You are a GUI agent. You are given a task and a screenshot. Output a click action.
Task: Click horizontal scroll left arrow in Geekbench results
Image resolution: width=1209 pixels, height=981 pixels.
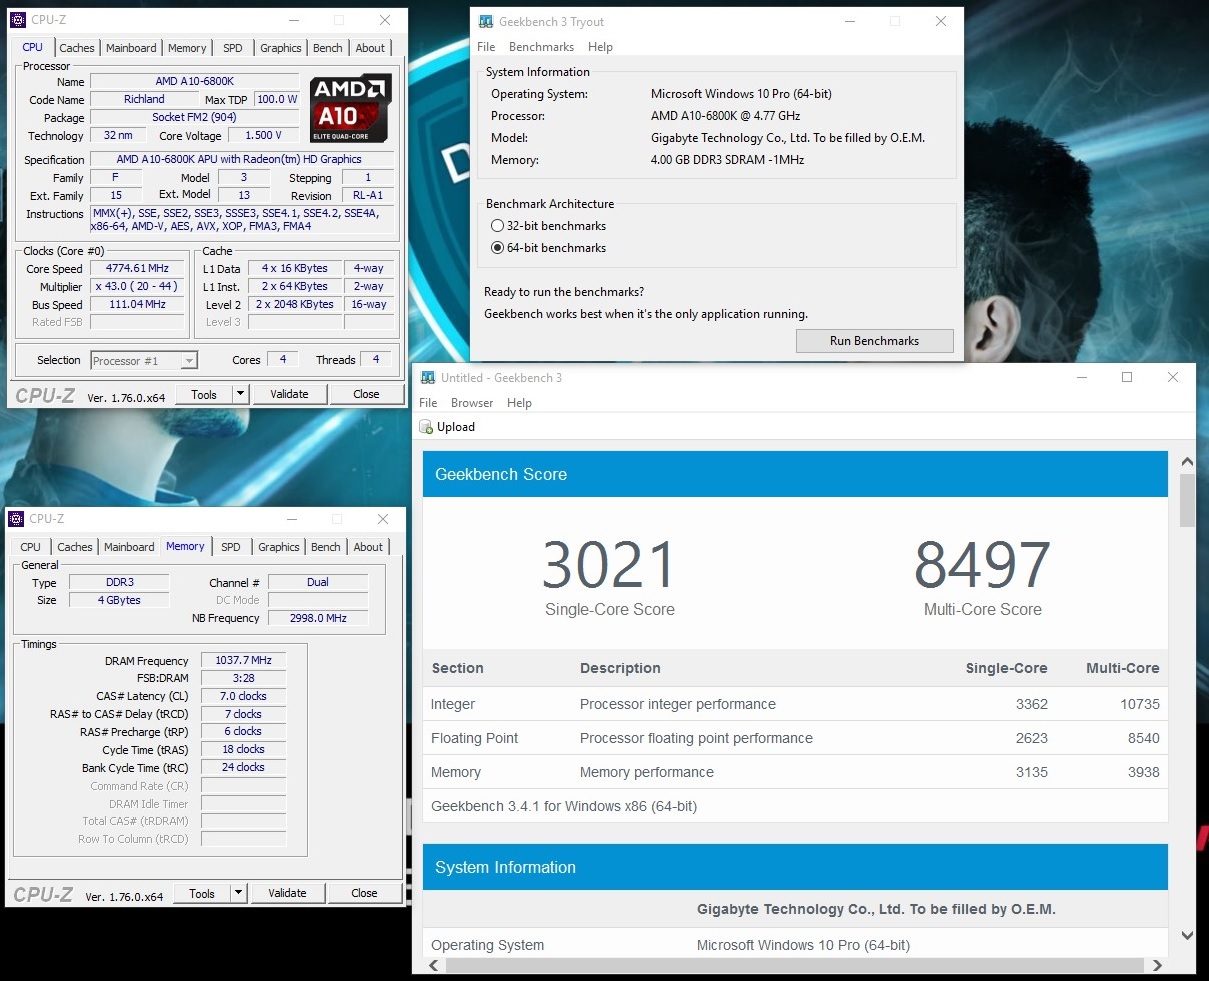click(x=433, y=966)
